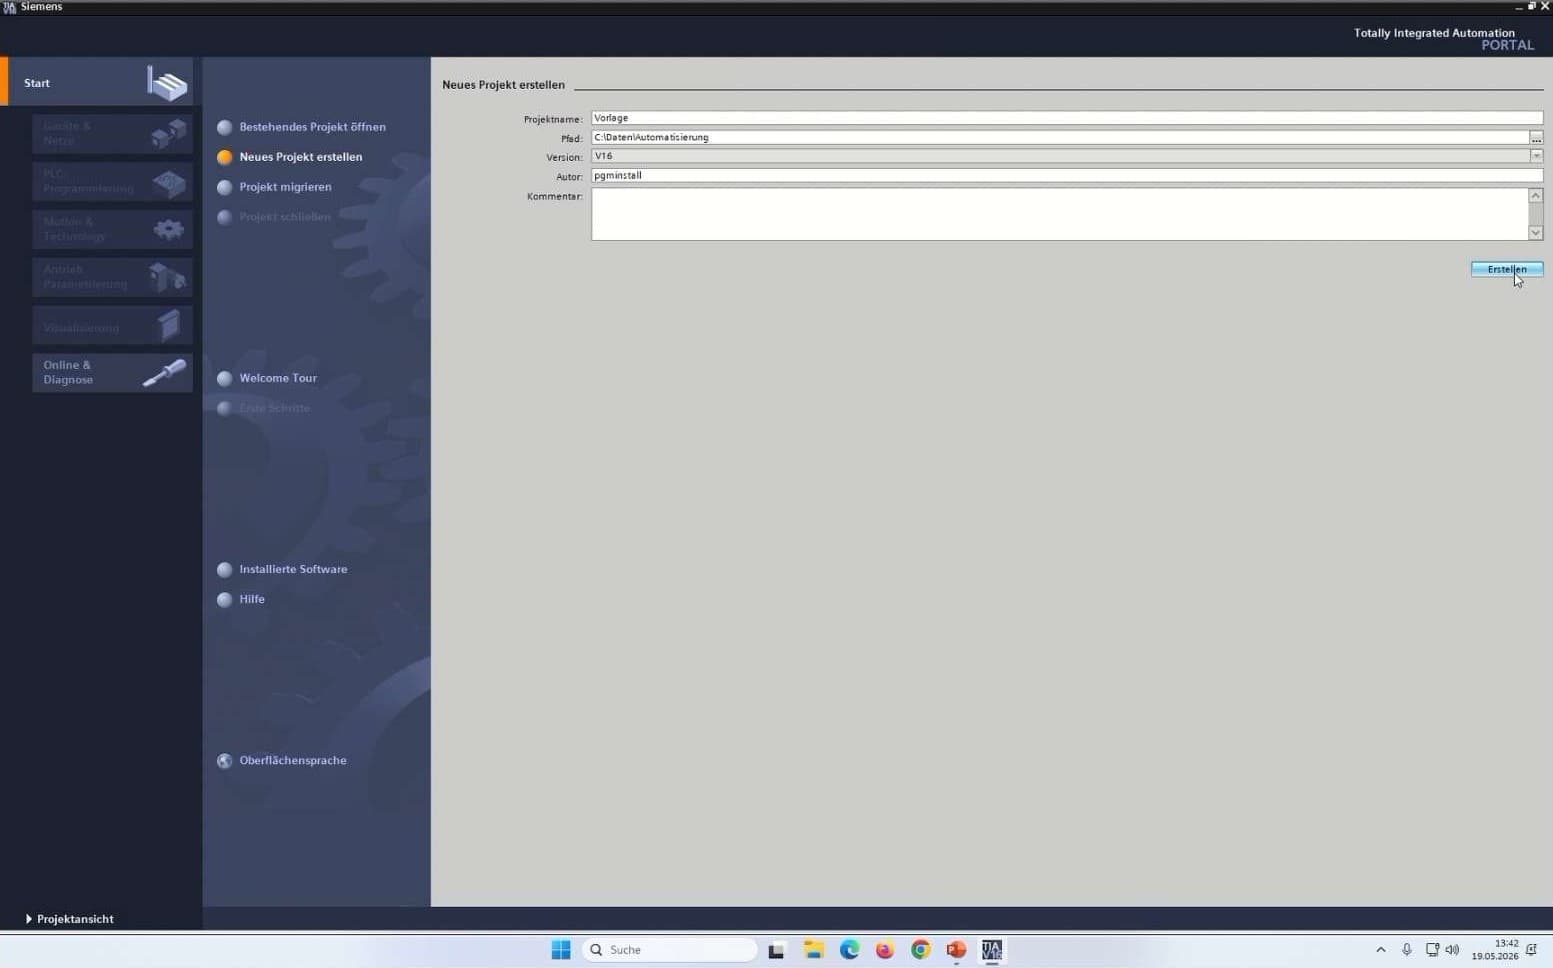This screenshot has height=968, width=1553.
Task: Click the greyed Projekt schließen entry
Action: tap(274, 217)
